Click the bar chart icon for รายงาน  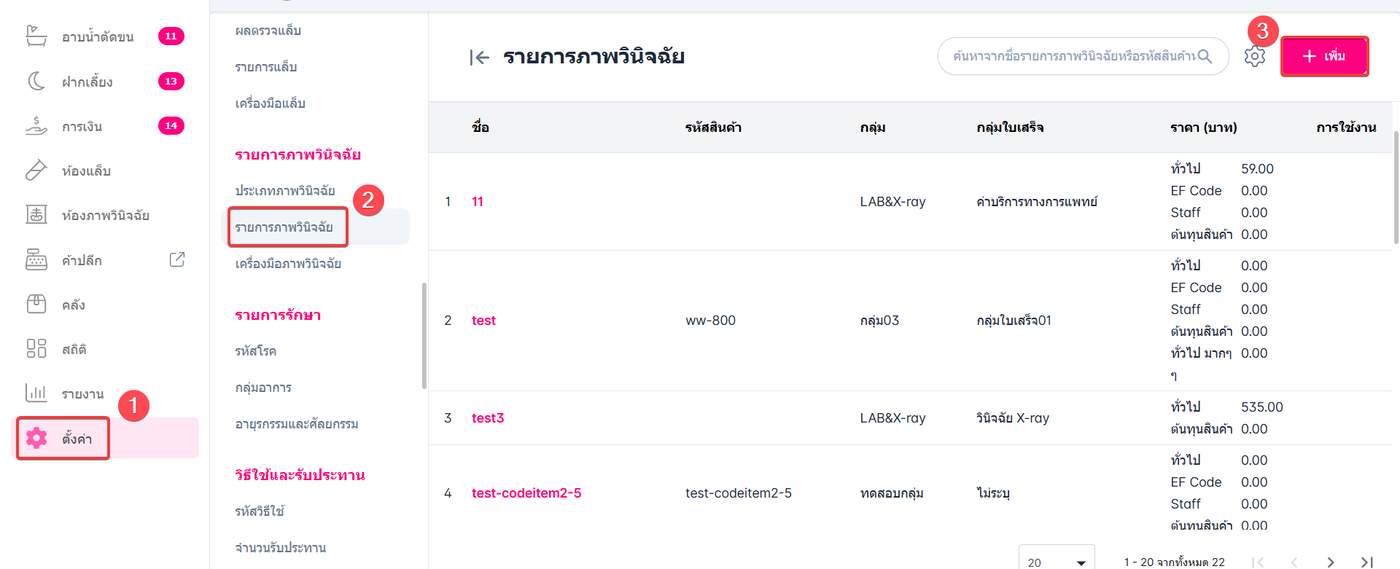pyautogui.click(x=36, y=393)
